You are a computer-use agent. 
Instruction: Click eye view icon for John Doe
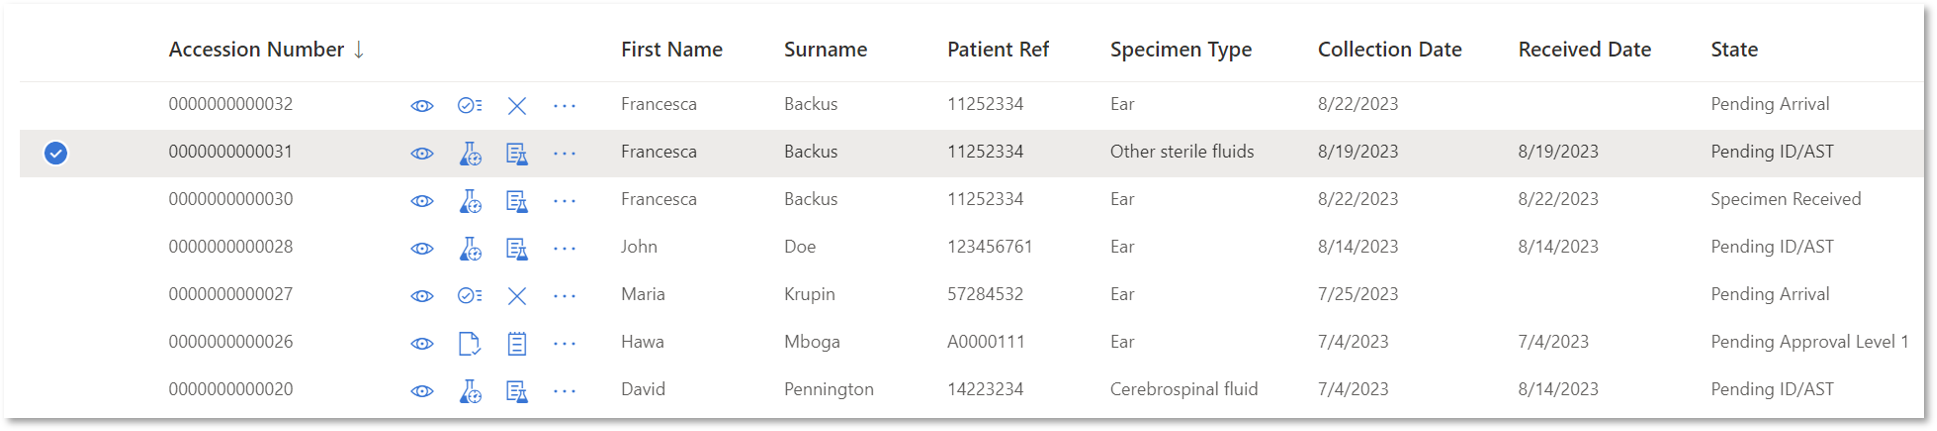[x=422, y=249]
